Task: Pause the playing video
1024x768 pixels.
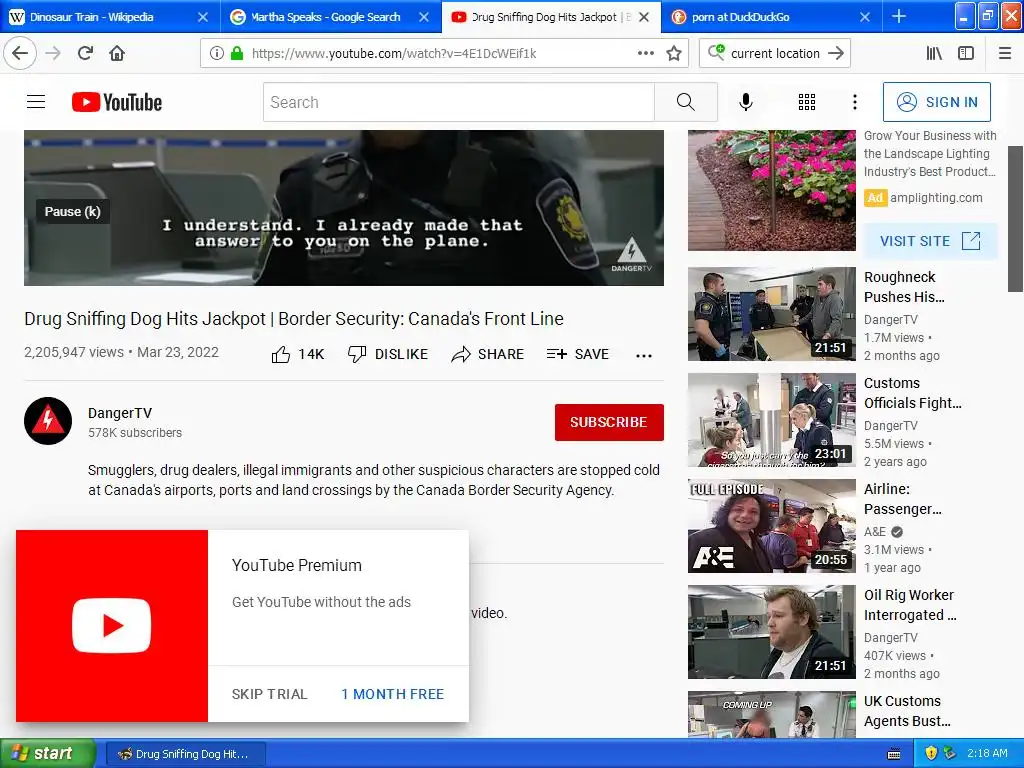Action: click(72, 211)
